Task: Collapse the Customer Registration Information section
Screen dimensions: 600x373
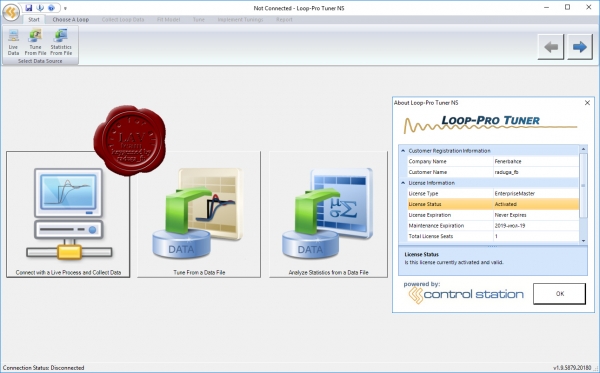Action: click(x=403, y=151)
